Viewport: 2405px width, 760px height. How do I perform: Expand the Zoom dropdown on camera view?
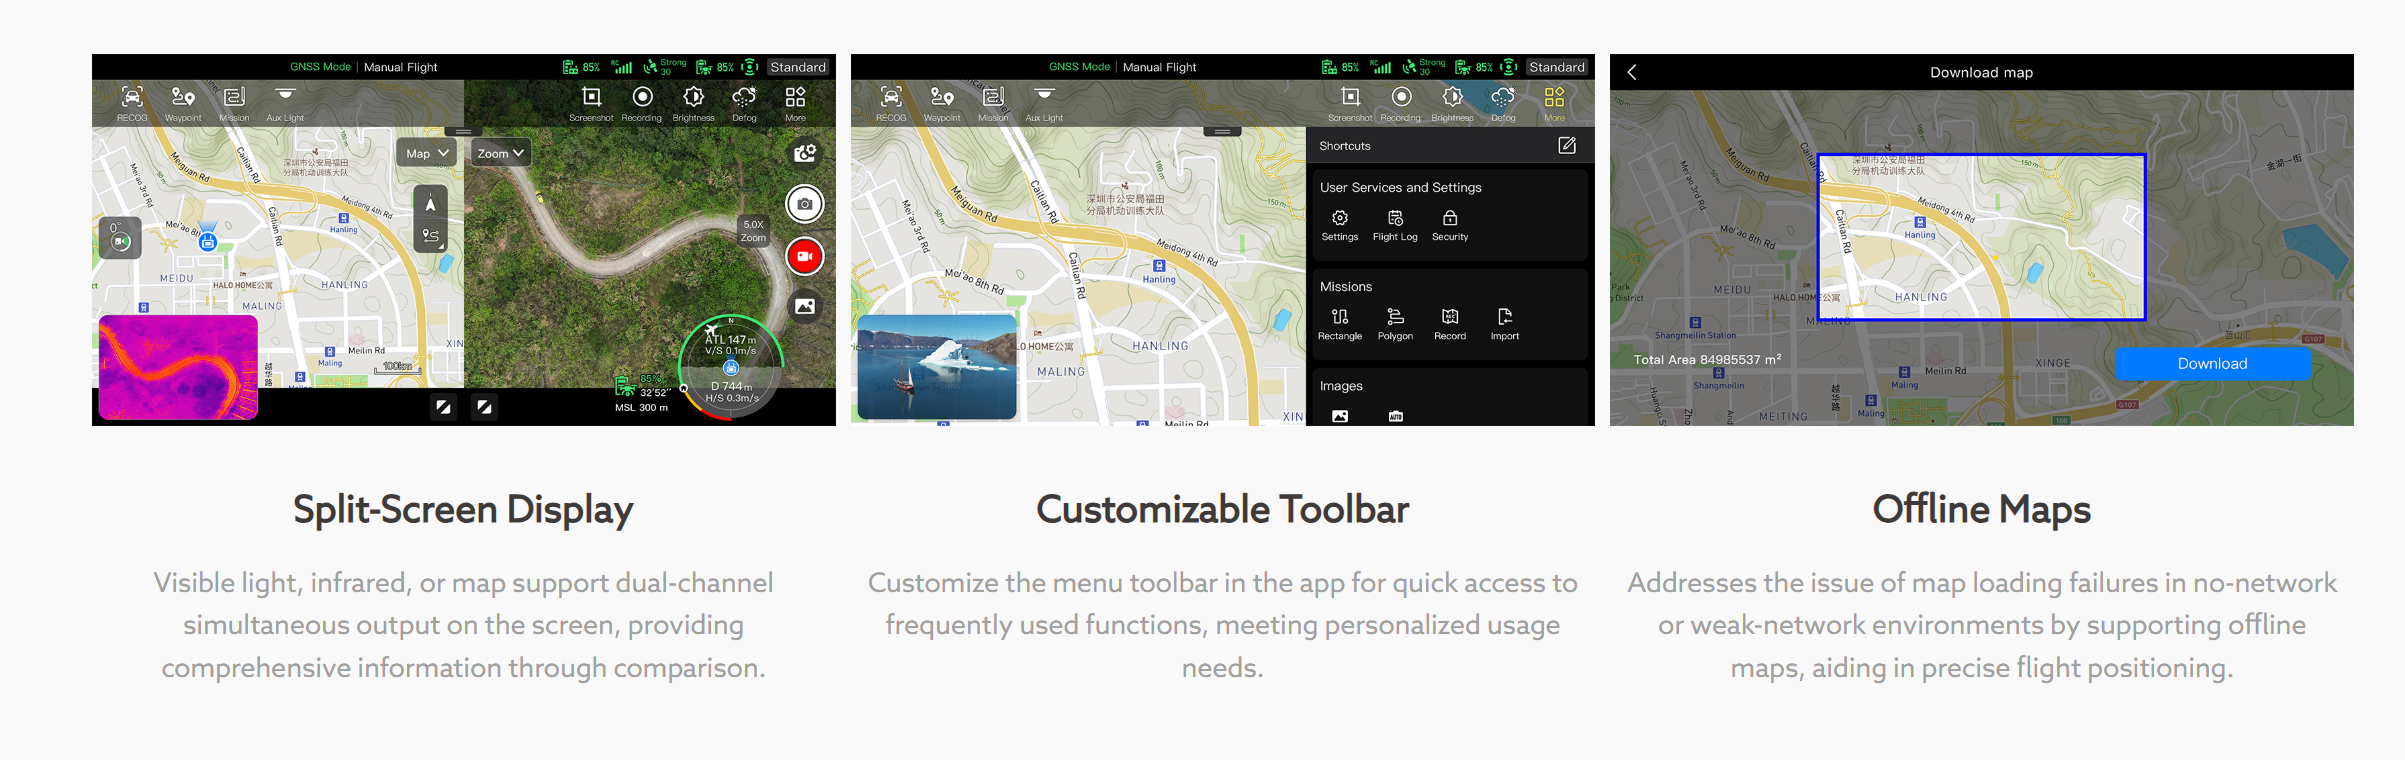[500, 153]
